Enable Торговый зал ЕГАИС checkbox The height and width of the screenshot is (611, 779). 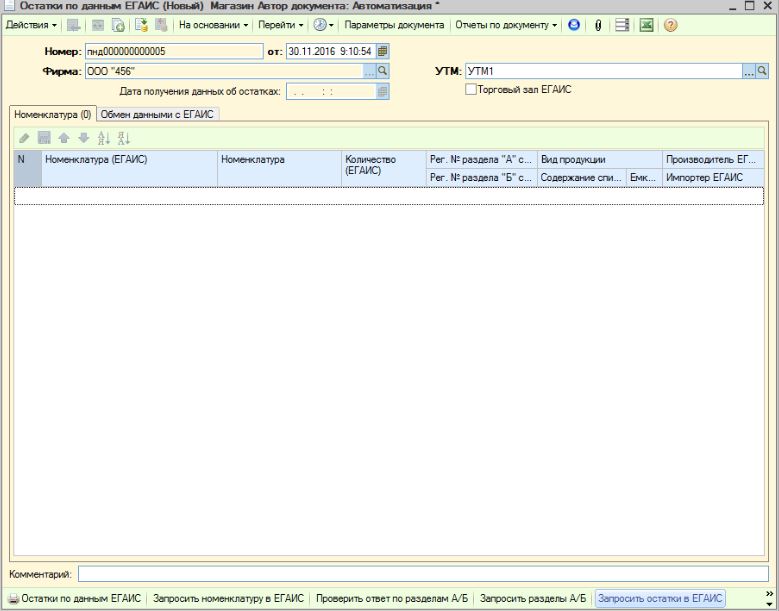click(471, 90)
